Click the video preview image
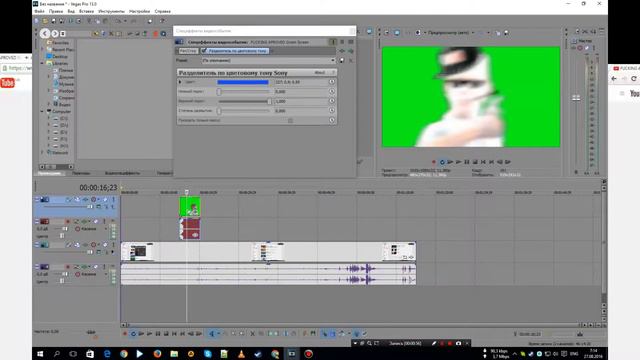640x360 pixels. tap(471, 97)
